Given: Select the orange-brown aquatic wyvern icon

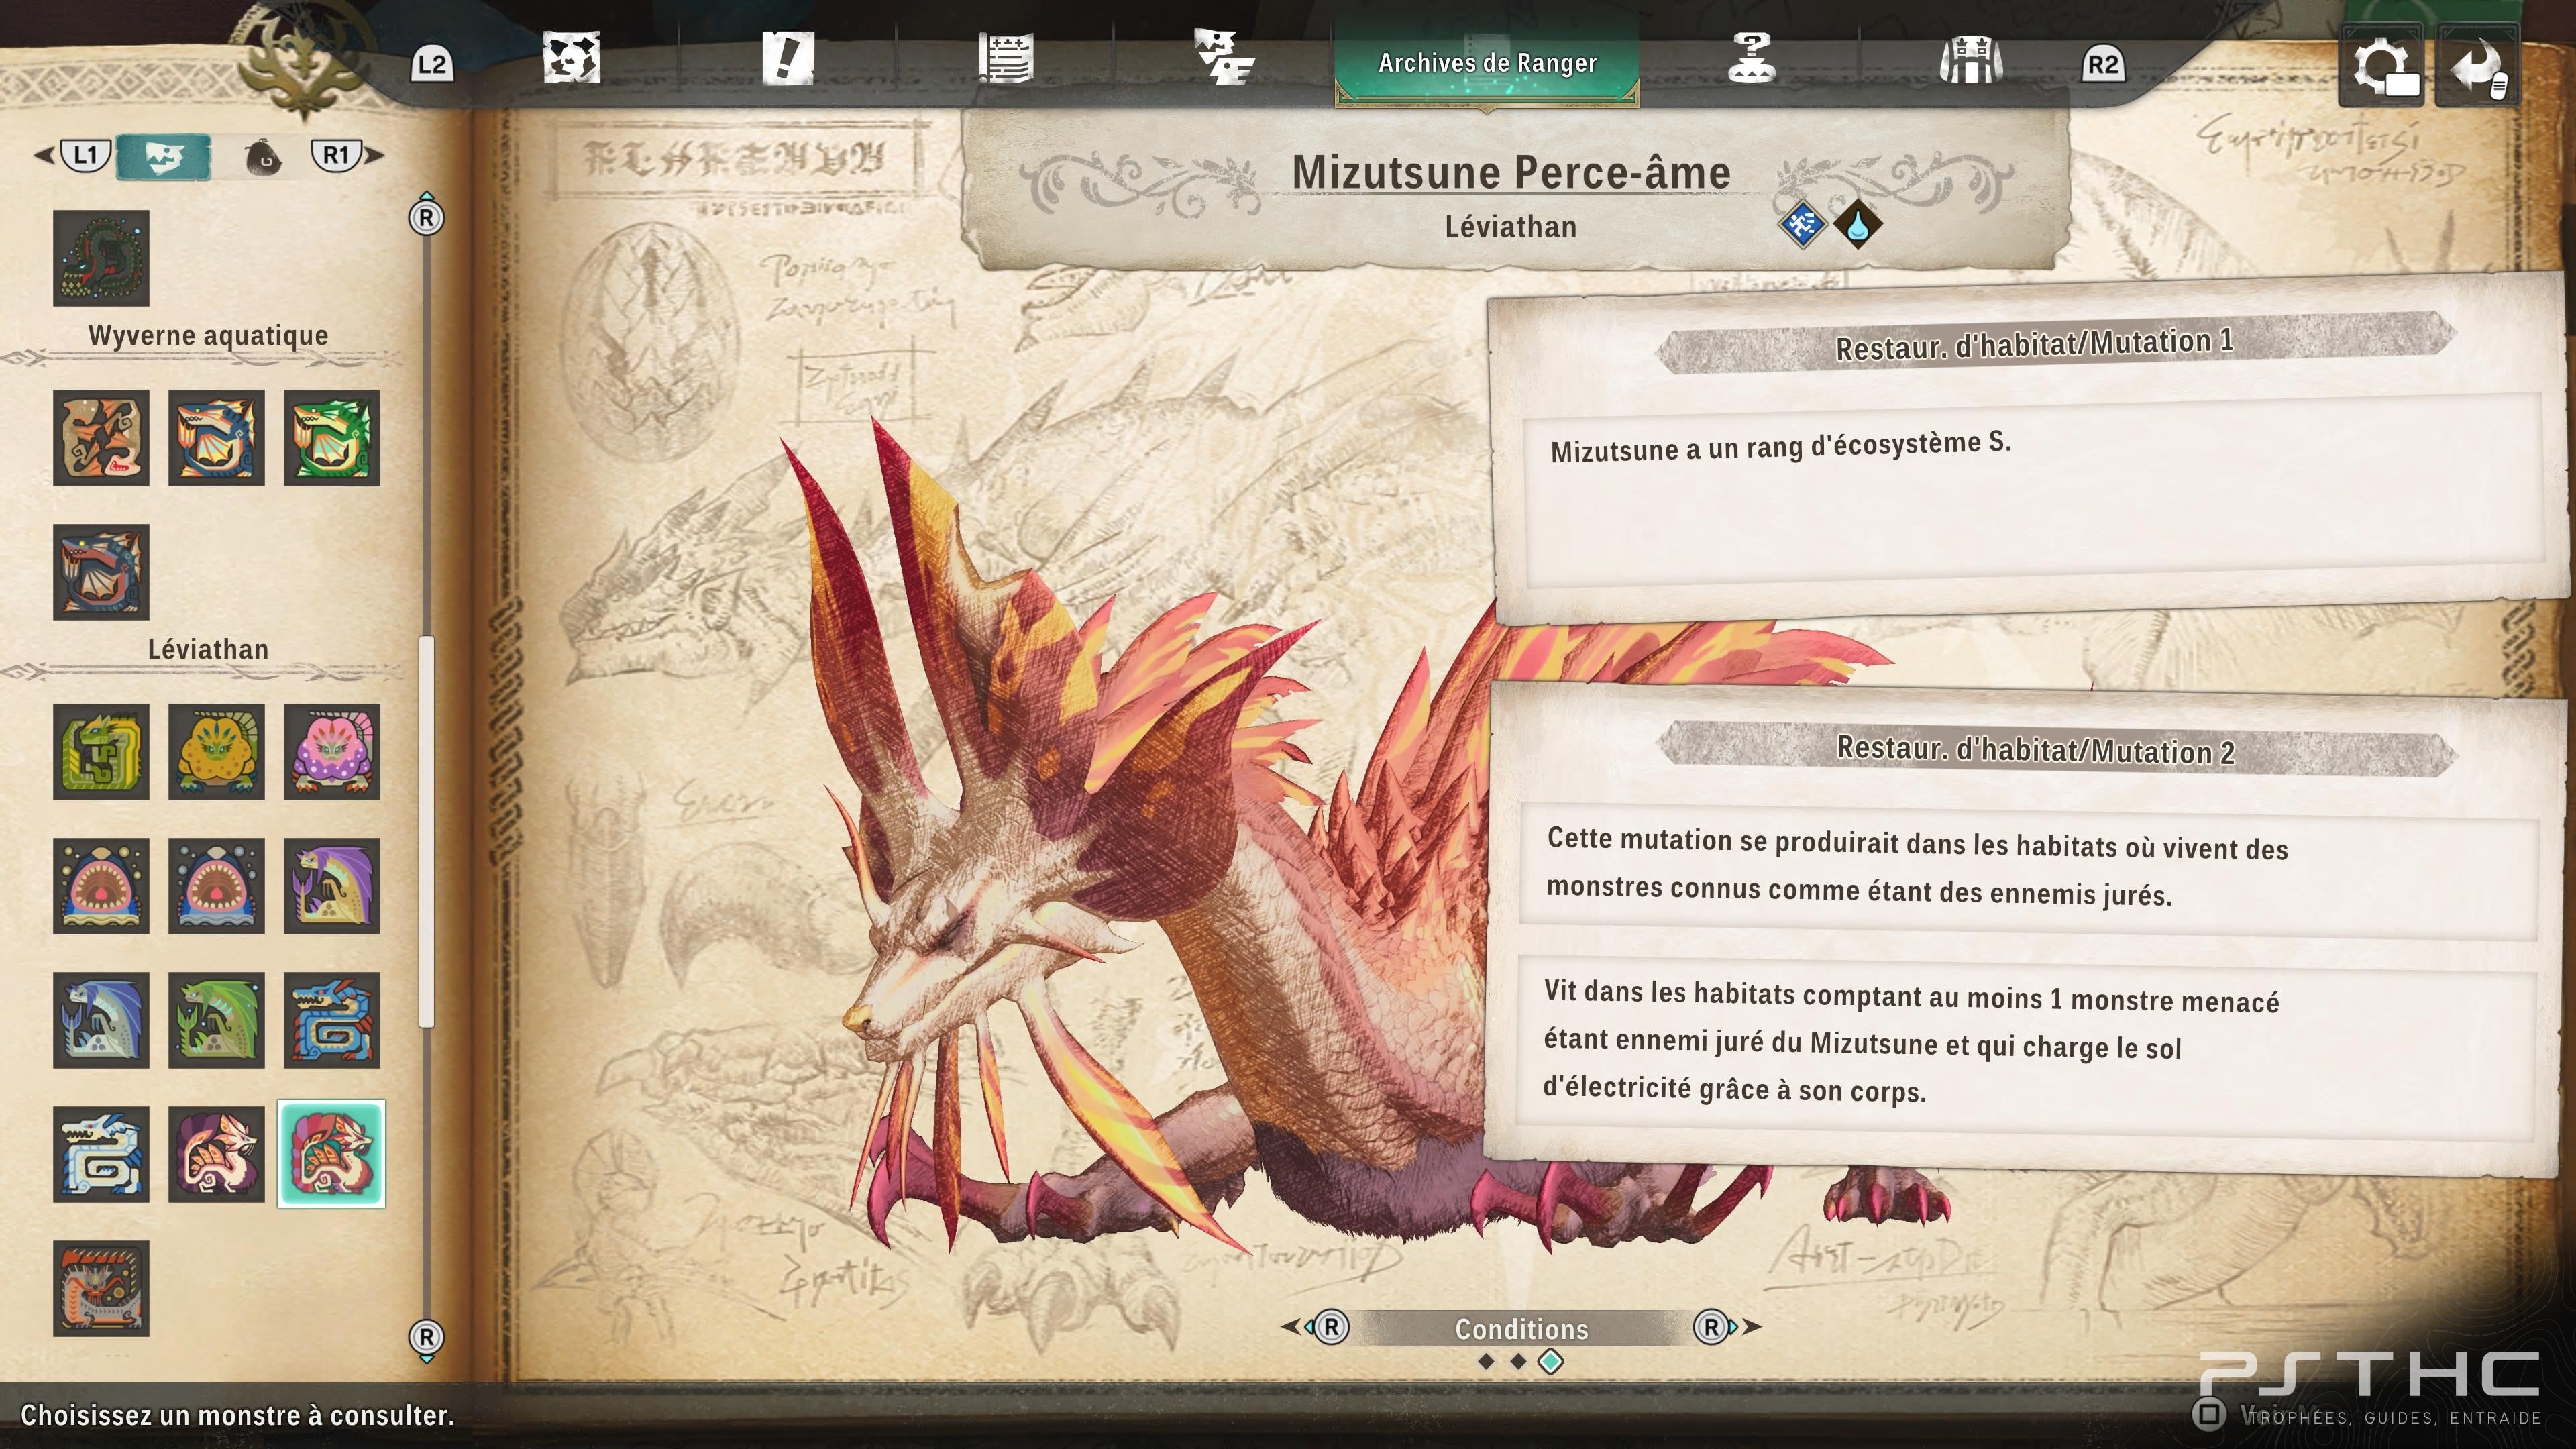Looking at the screenshot, I should coord(101,438).
